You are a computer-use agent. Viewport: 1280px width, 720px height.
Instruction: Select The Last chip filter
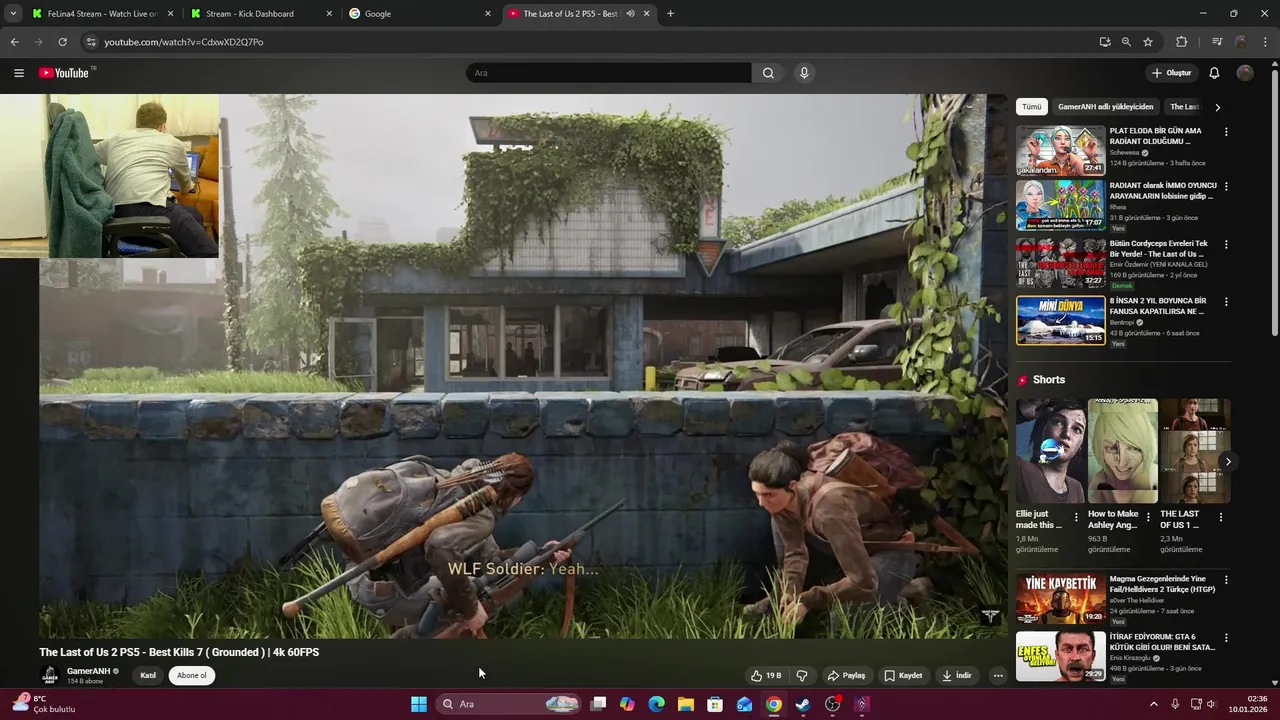(x=1185, y=107)
